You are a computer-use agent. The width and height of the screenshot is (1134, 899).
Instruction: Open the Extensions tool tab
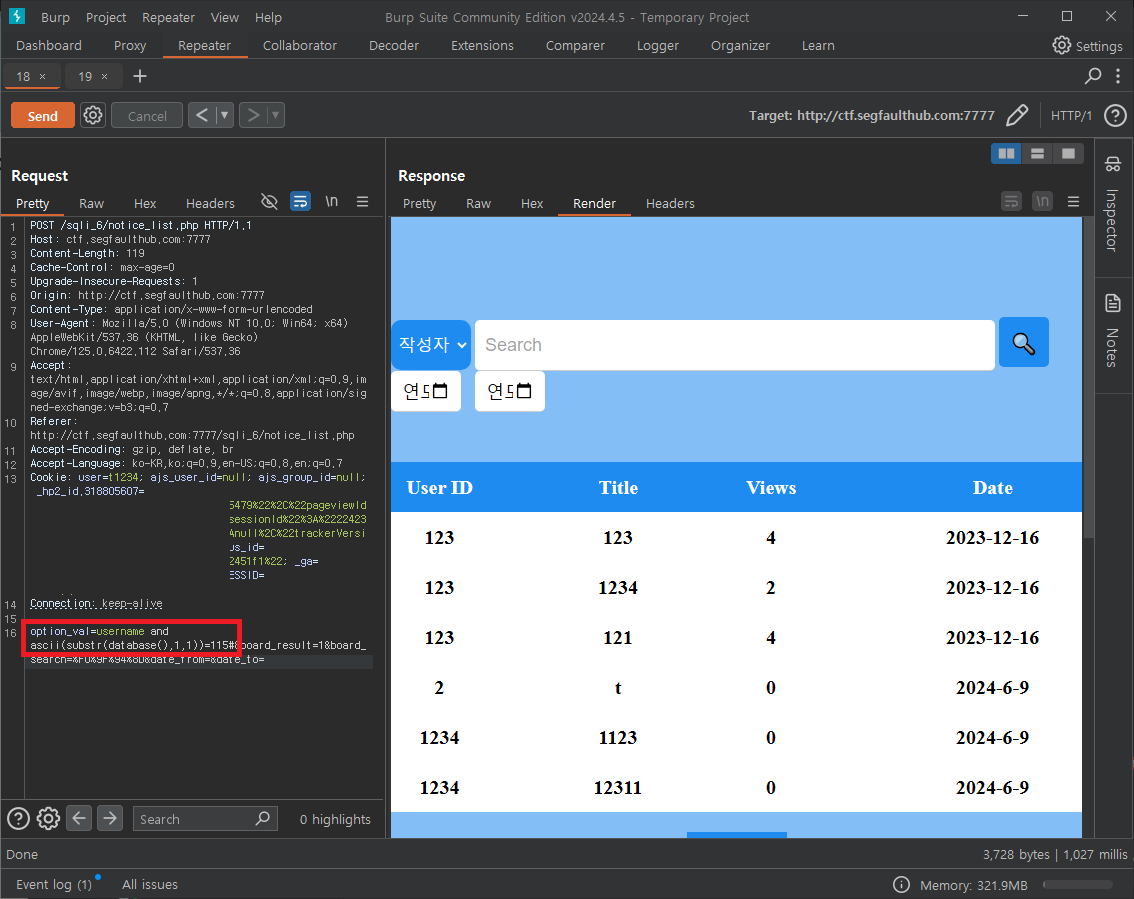coord(482,46)
